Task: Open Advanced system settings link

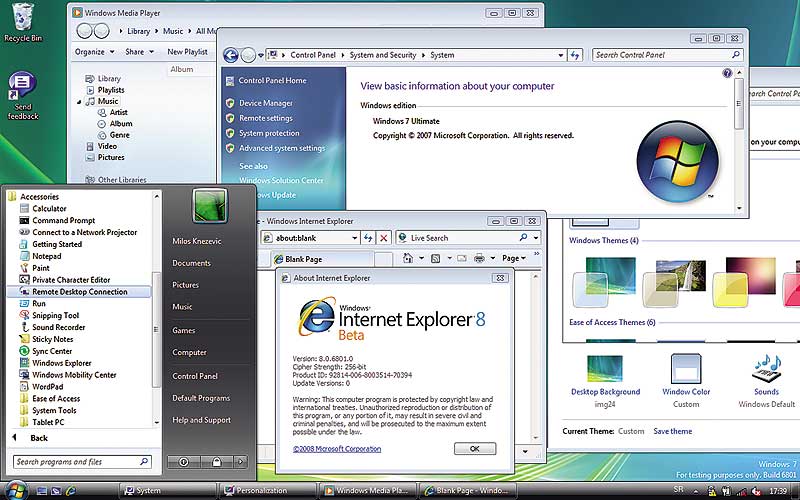Action: 282,148
